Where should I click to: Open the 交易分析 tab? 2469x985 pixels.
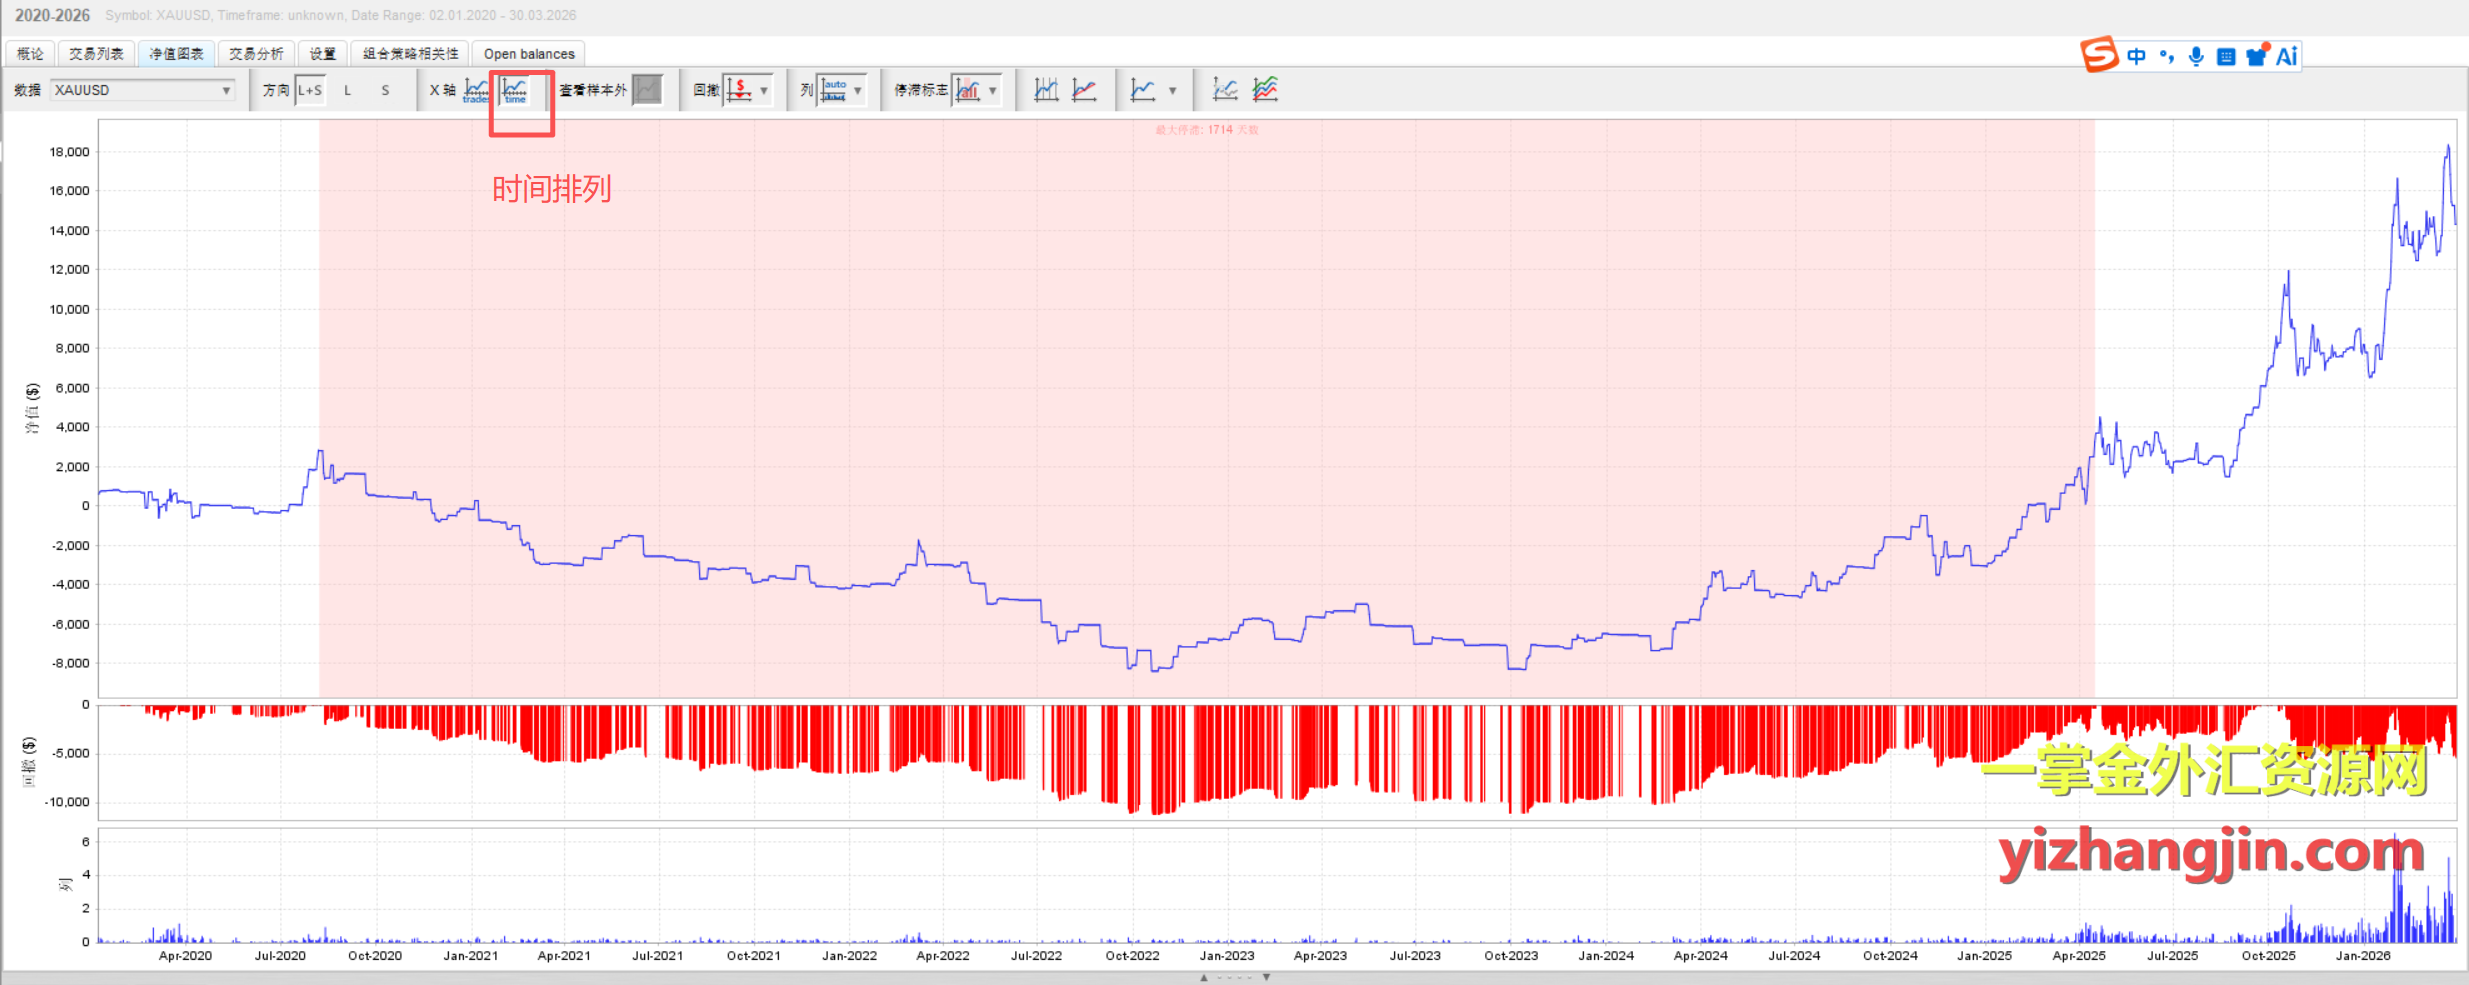pyautogui.click(x=256, y=54)
